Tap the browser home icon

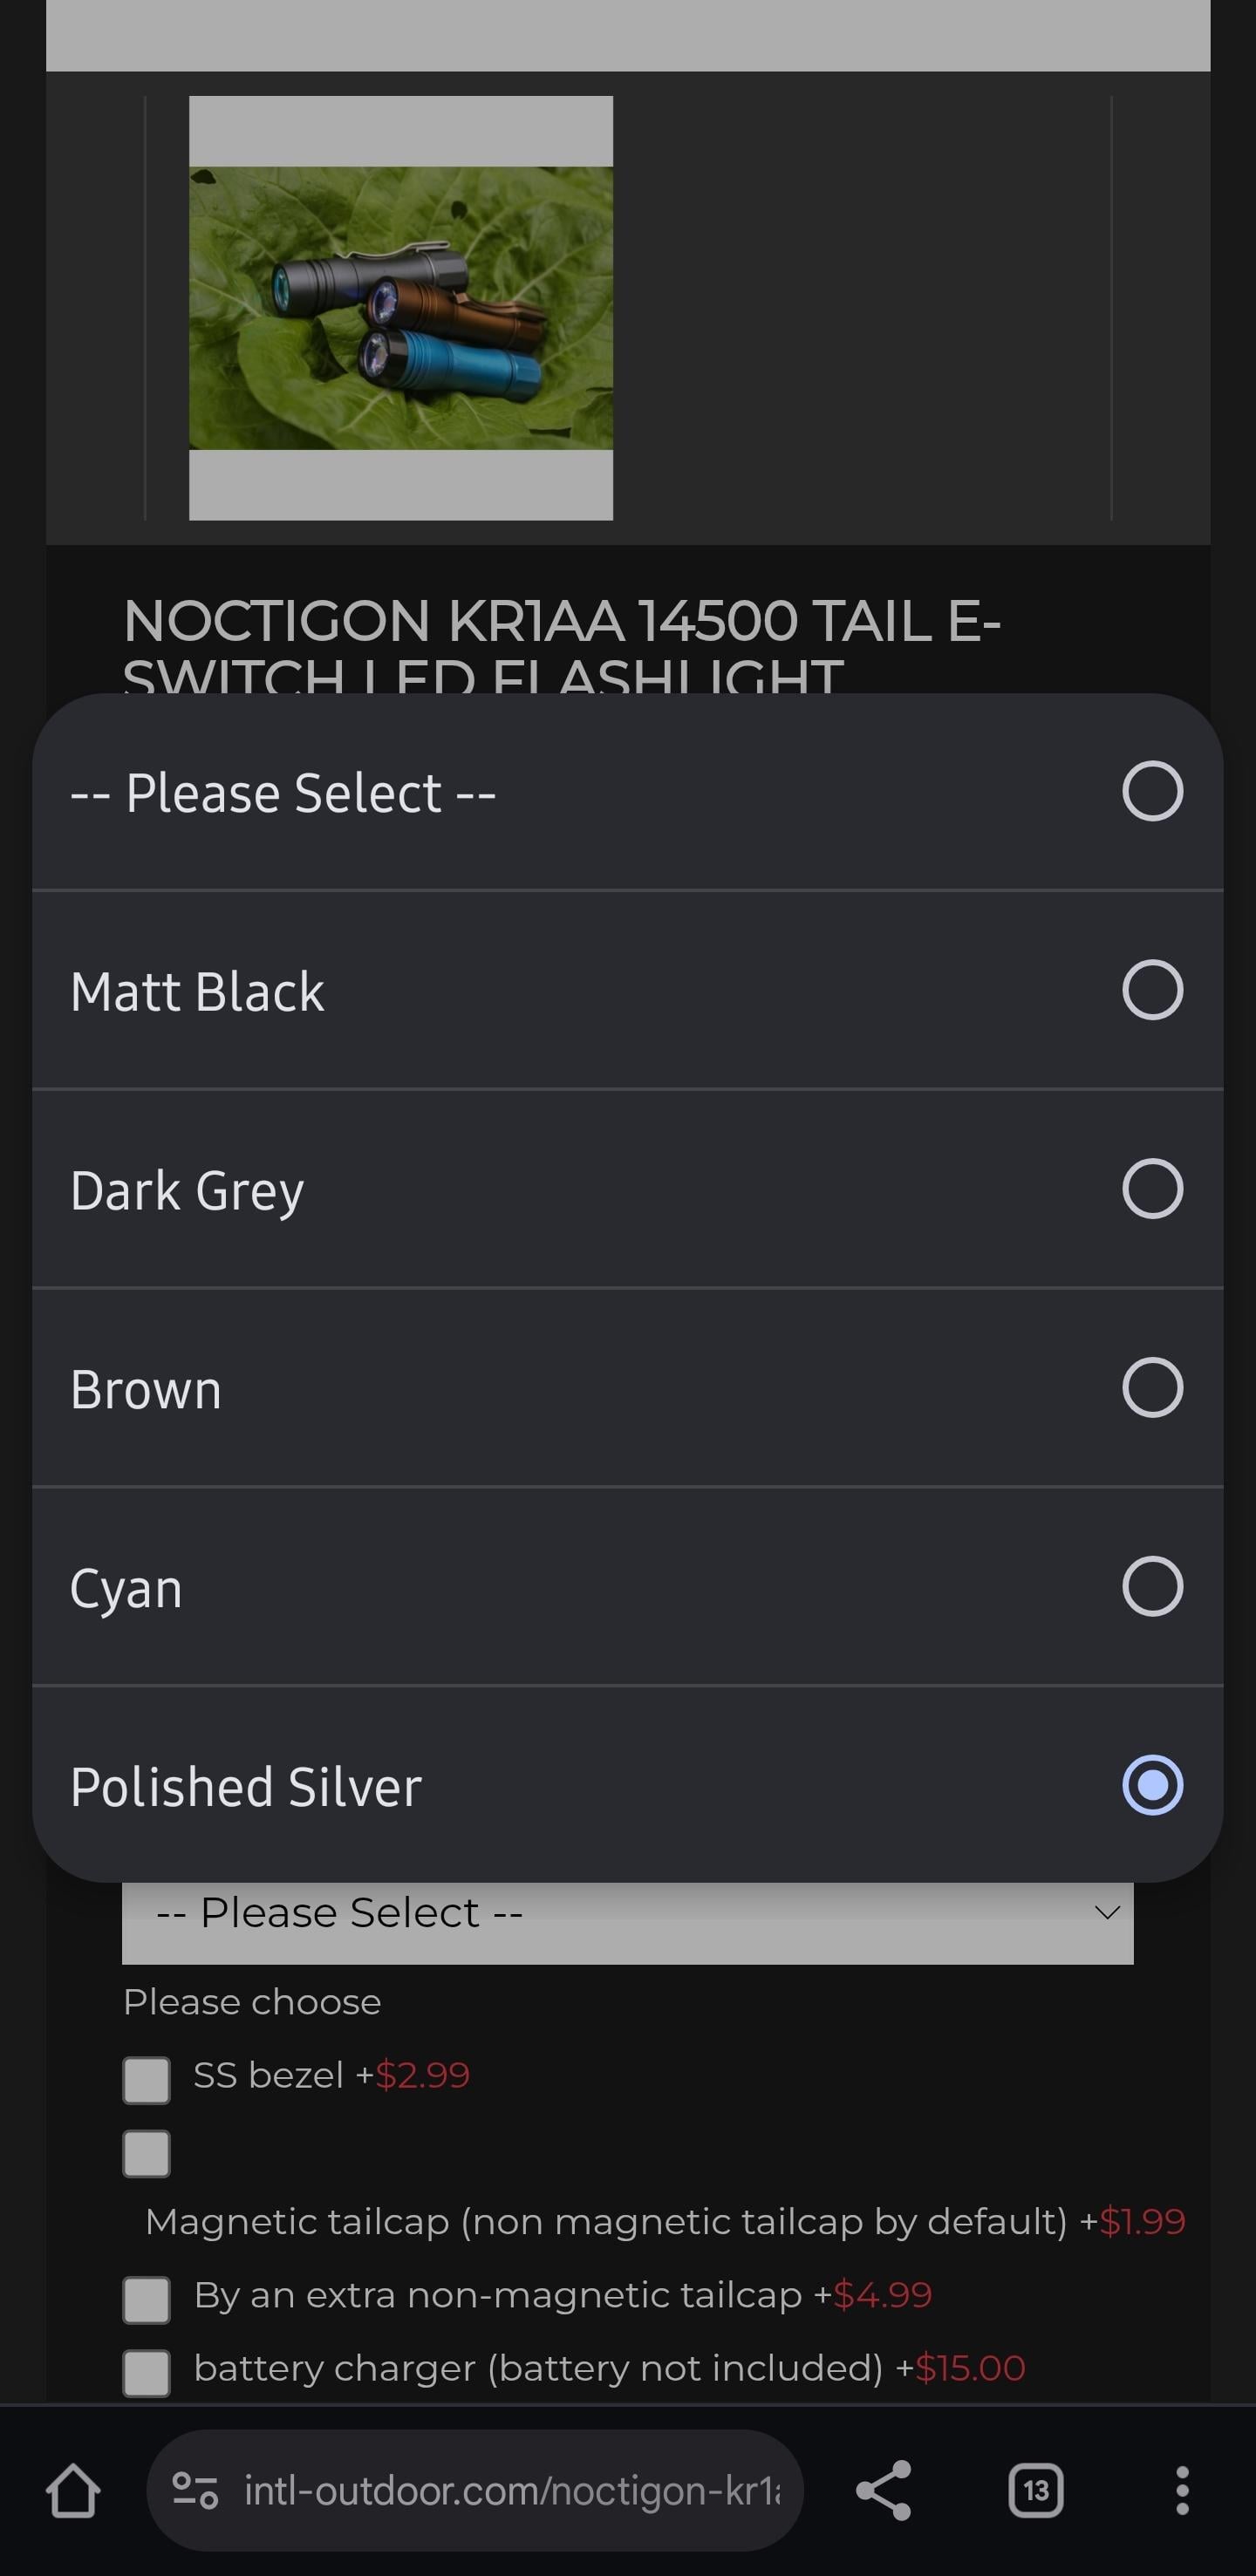[x=73, y=2490]
